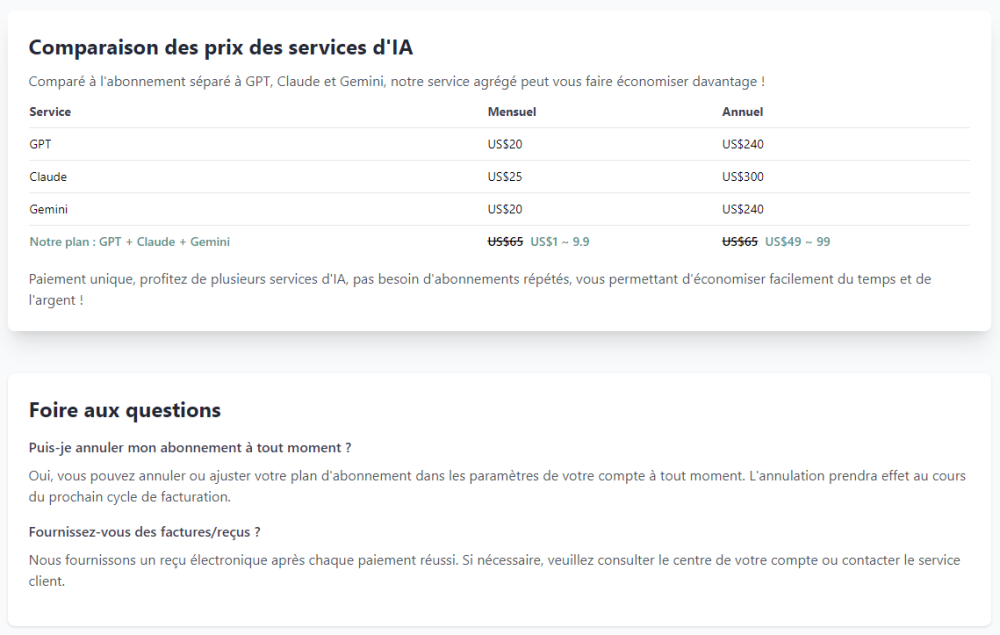Viewport: 1000px width, 635px height.
Task: Click the Claude service name
Action: (x=48, y=177)
